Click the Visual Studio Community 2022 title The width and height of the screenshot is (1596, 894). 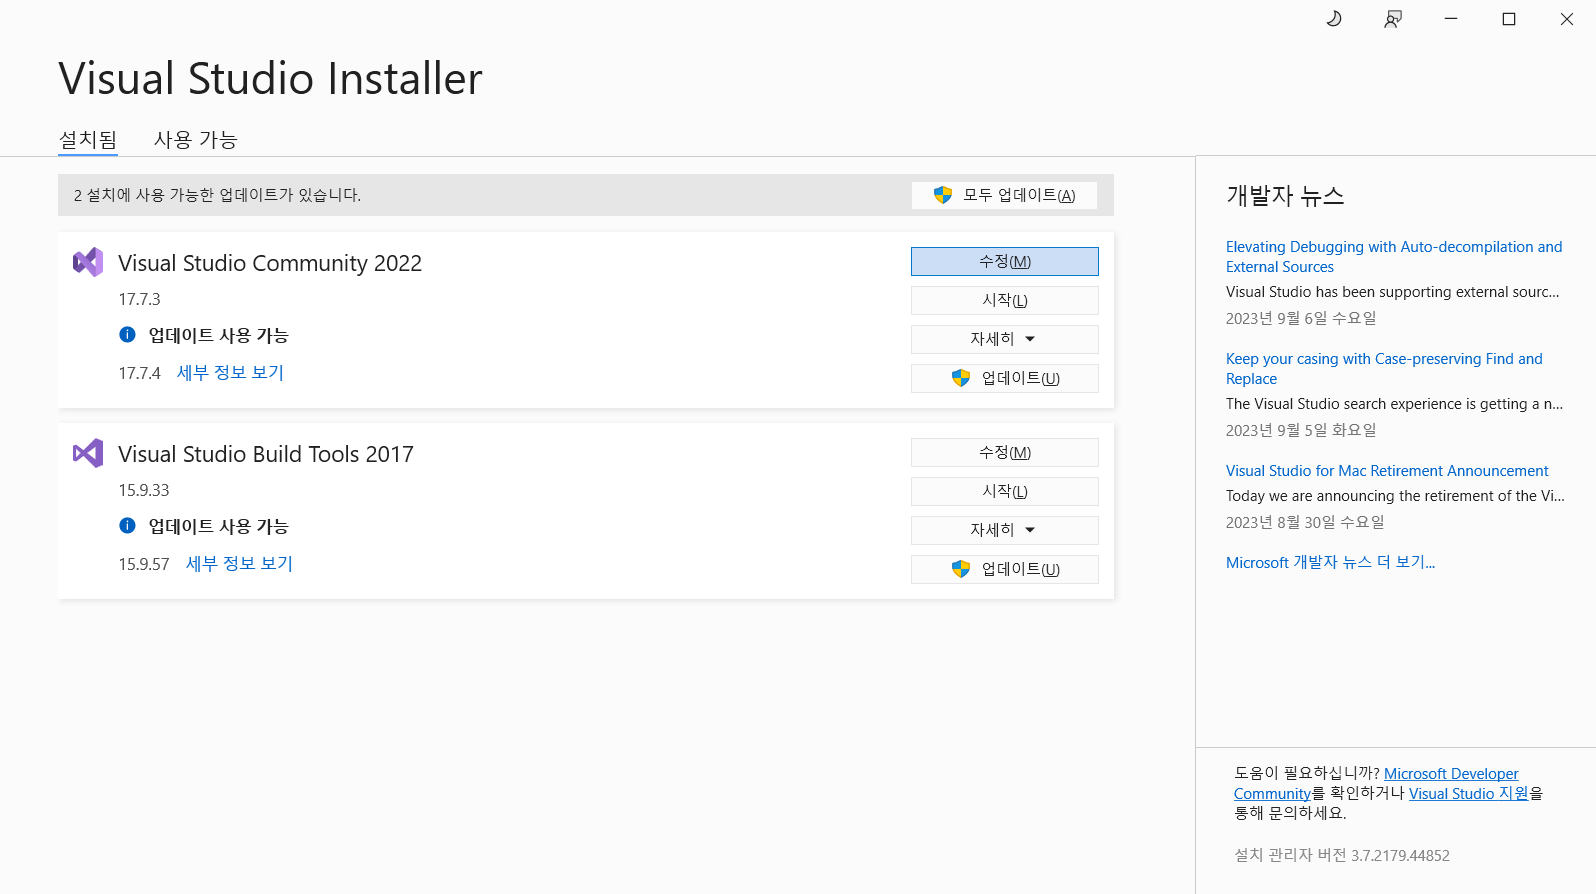click(x=270, y=263)
